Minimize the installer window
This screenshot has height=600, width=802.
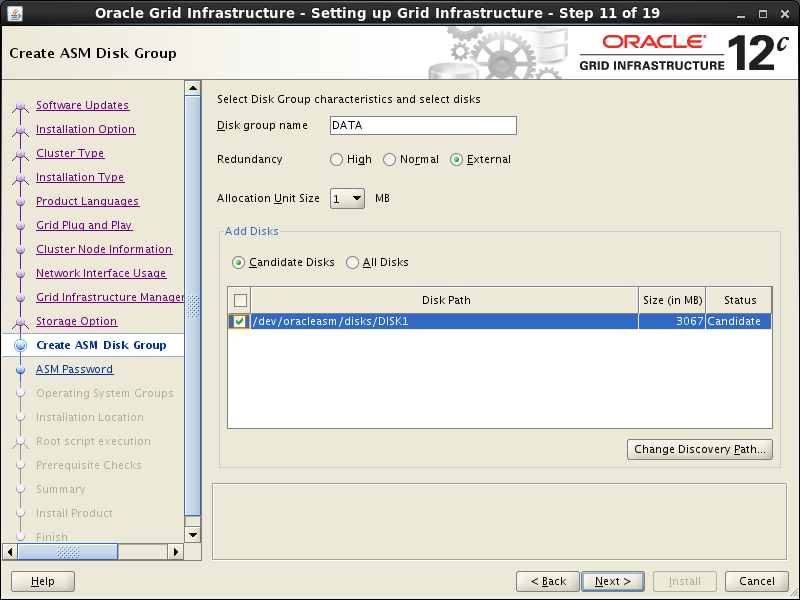[x=740, y=14]
